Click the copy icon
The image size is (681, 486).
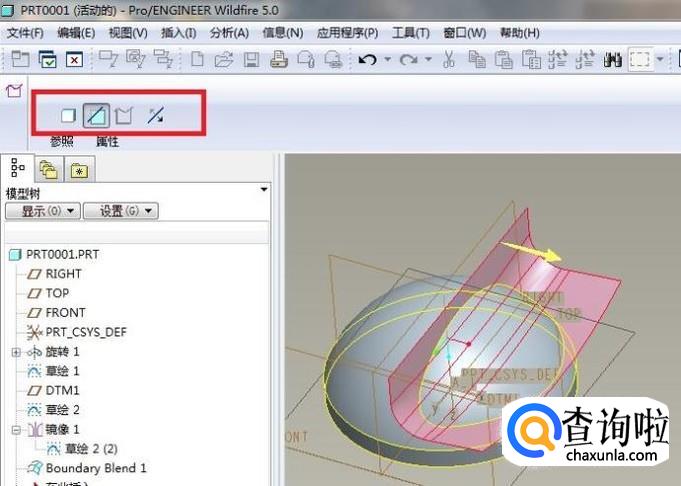click(477, 60)
